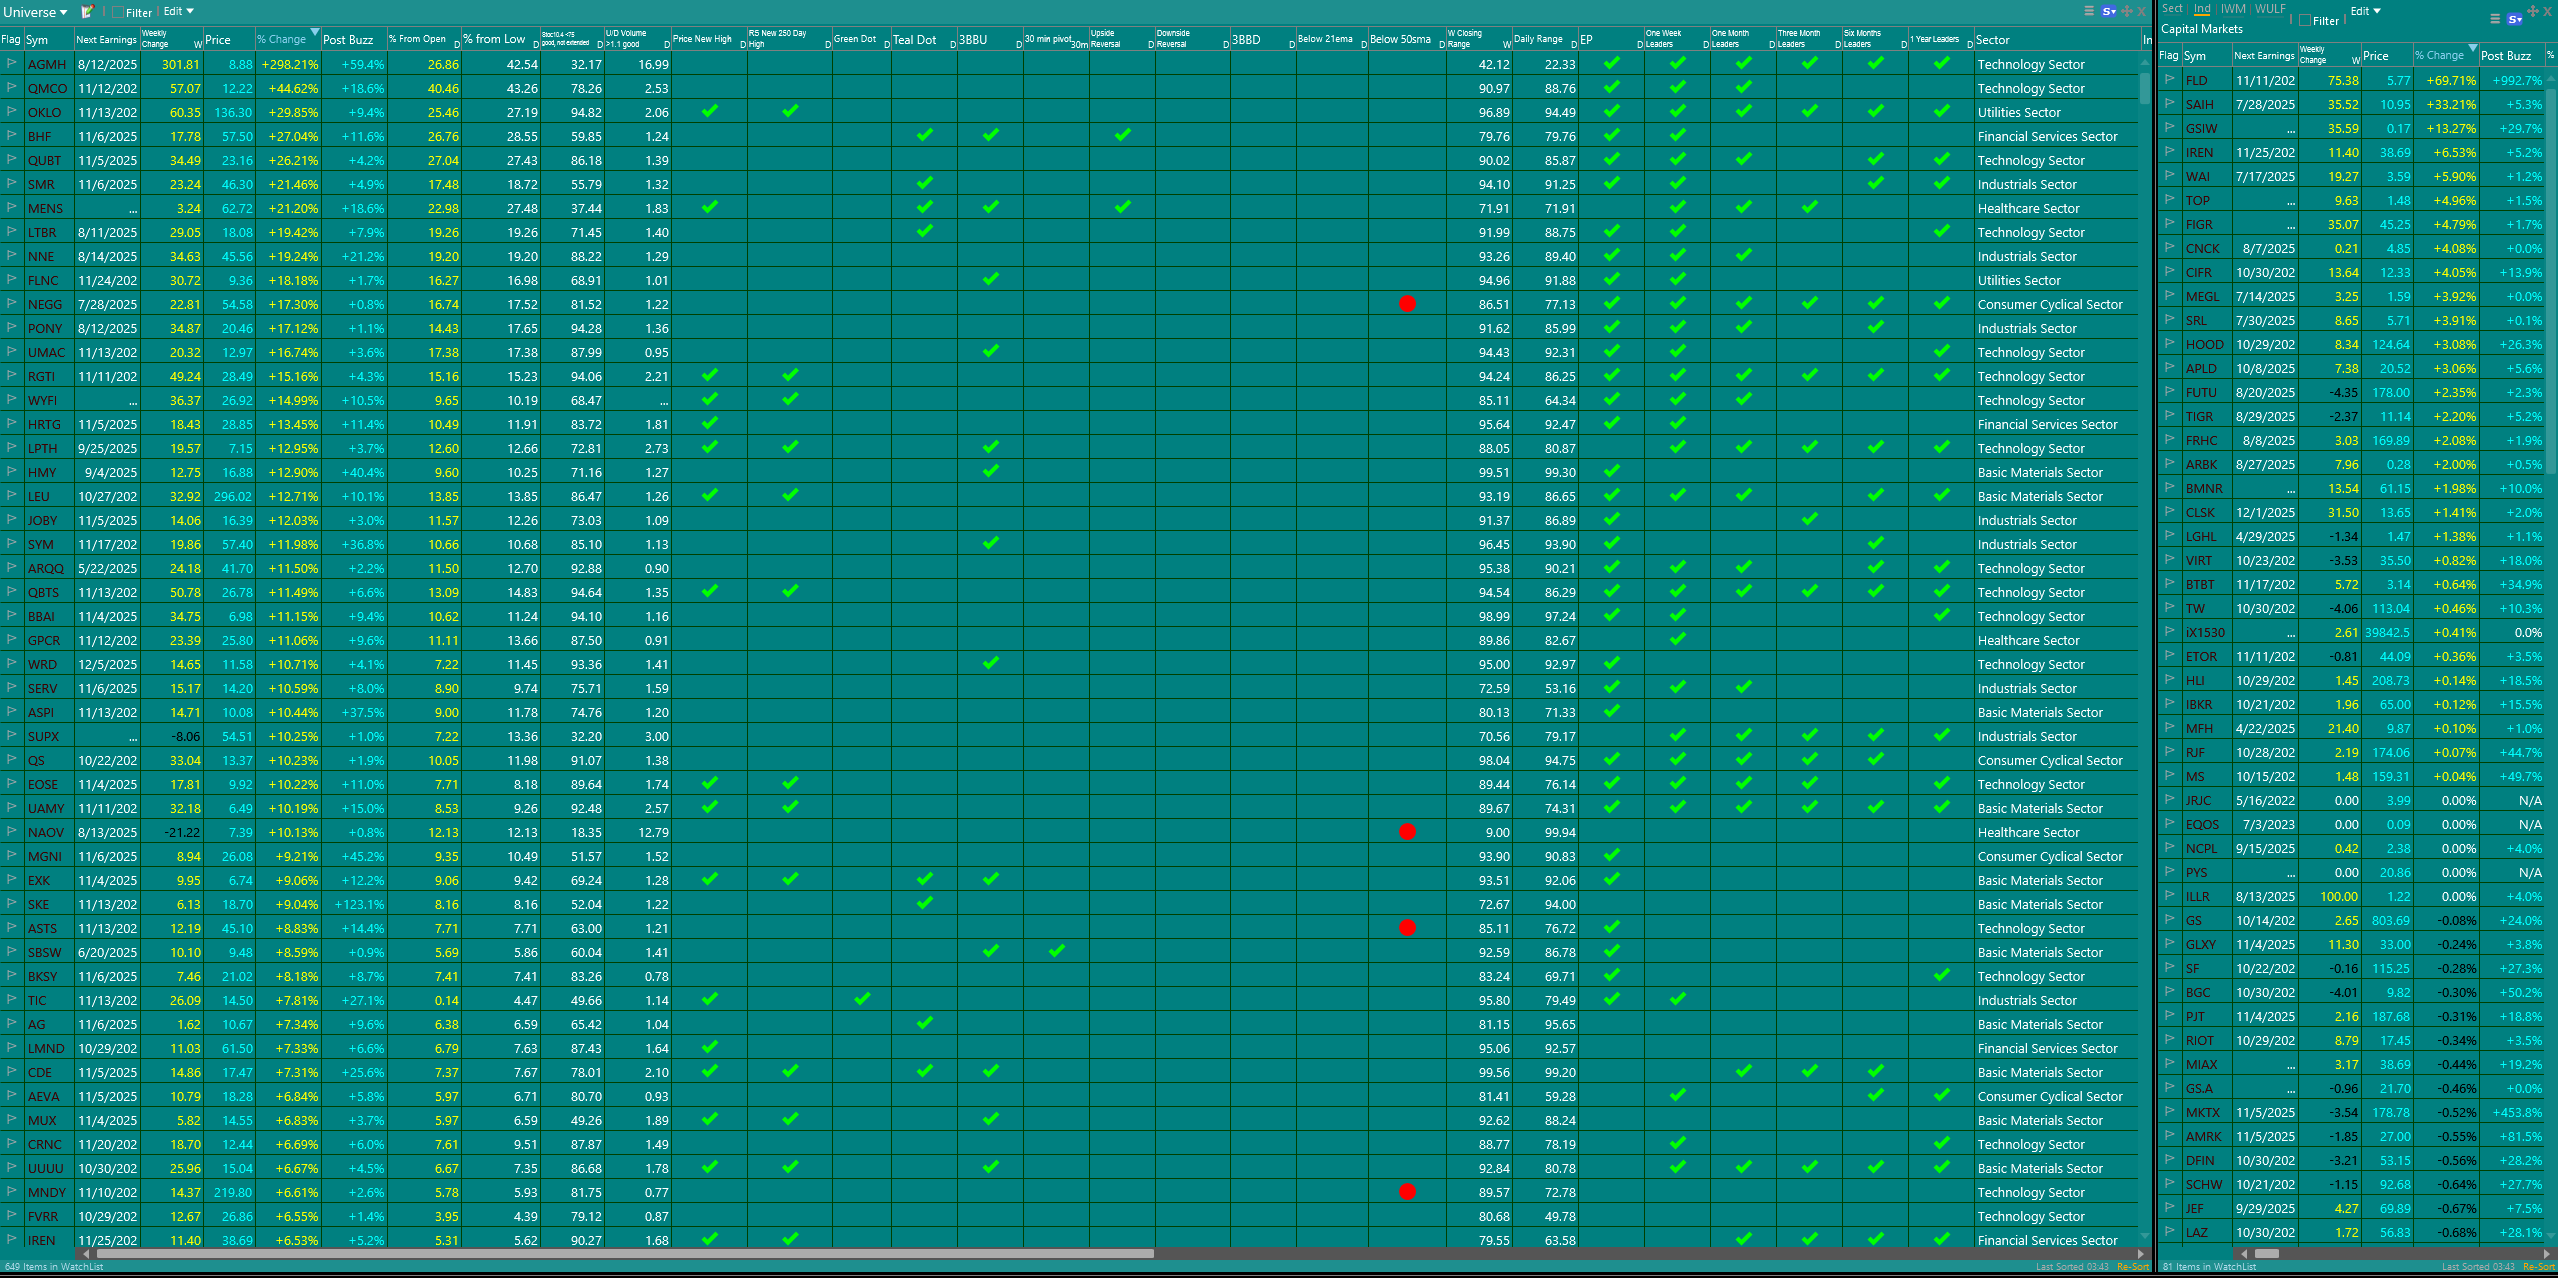Click the blue S symbol-link icon in Universe panel

[2108, 11]
